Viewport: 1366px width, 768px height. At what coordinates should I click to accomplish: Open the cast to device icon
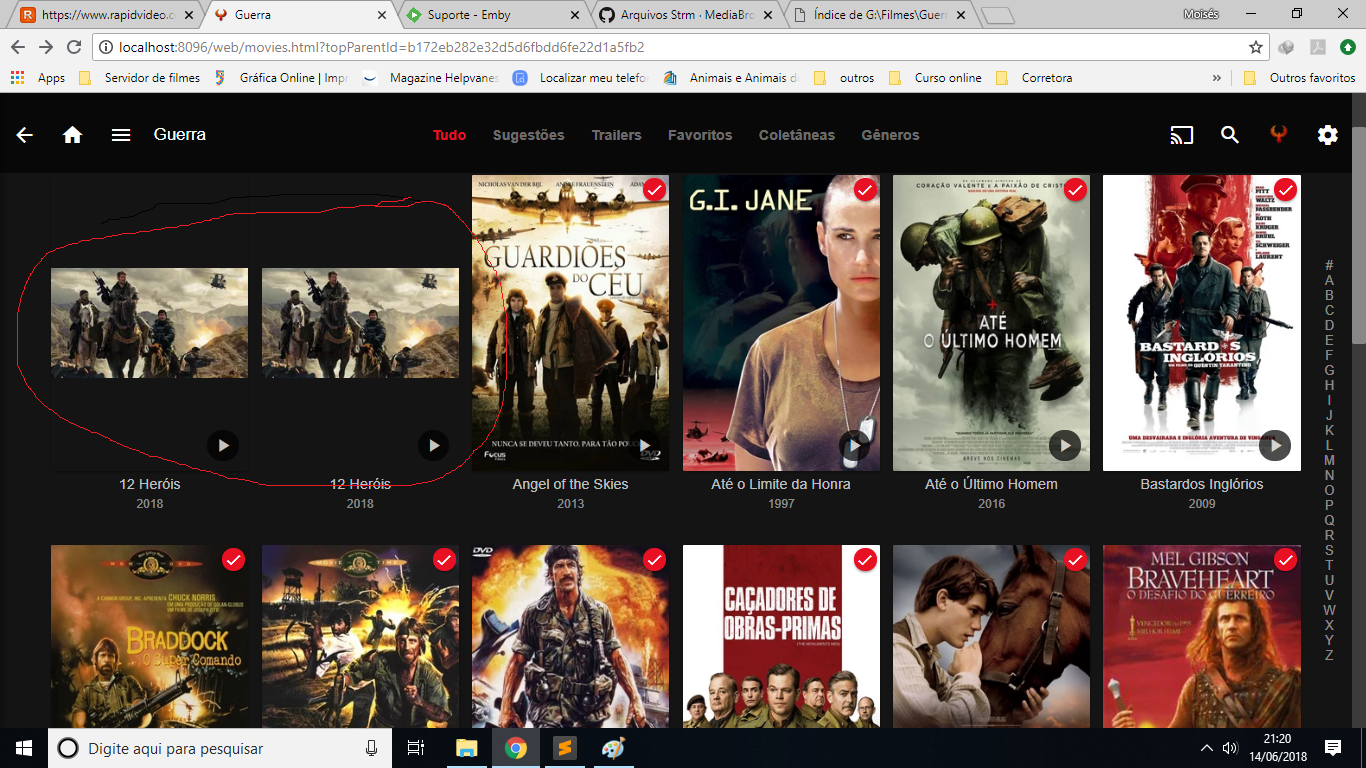tap(1182, 135)
